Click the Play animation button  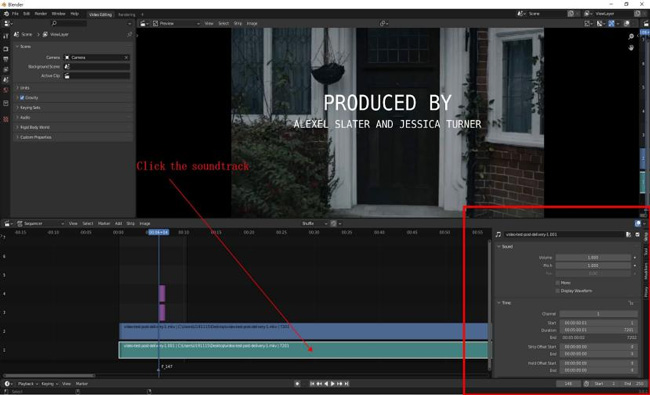coord(332,384)
